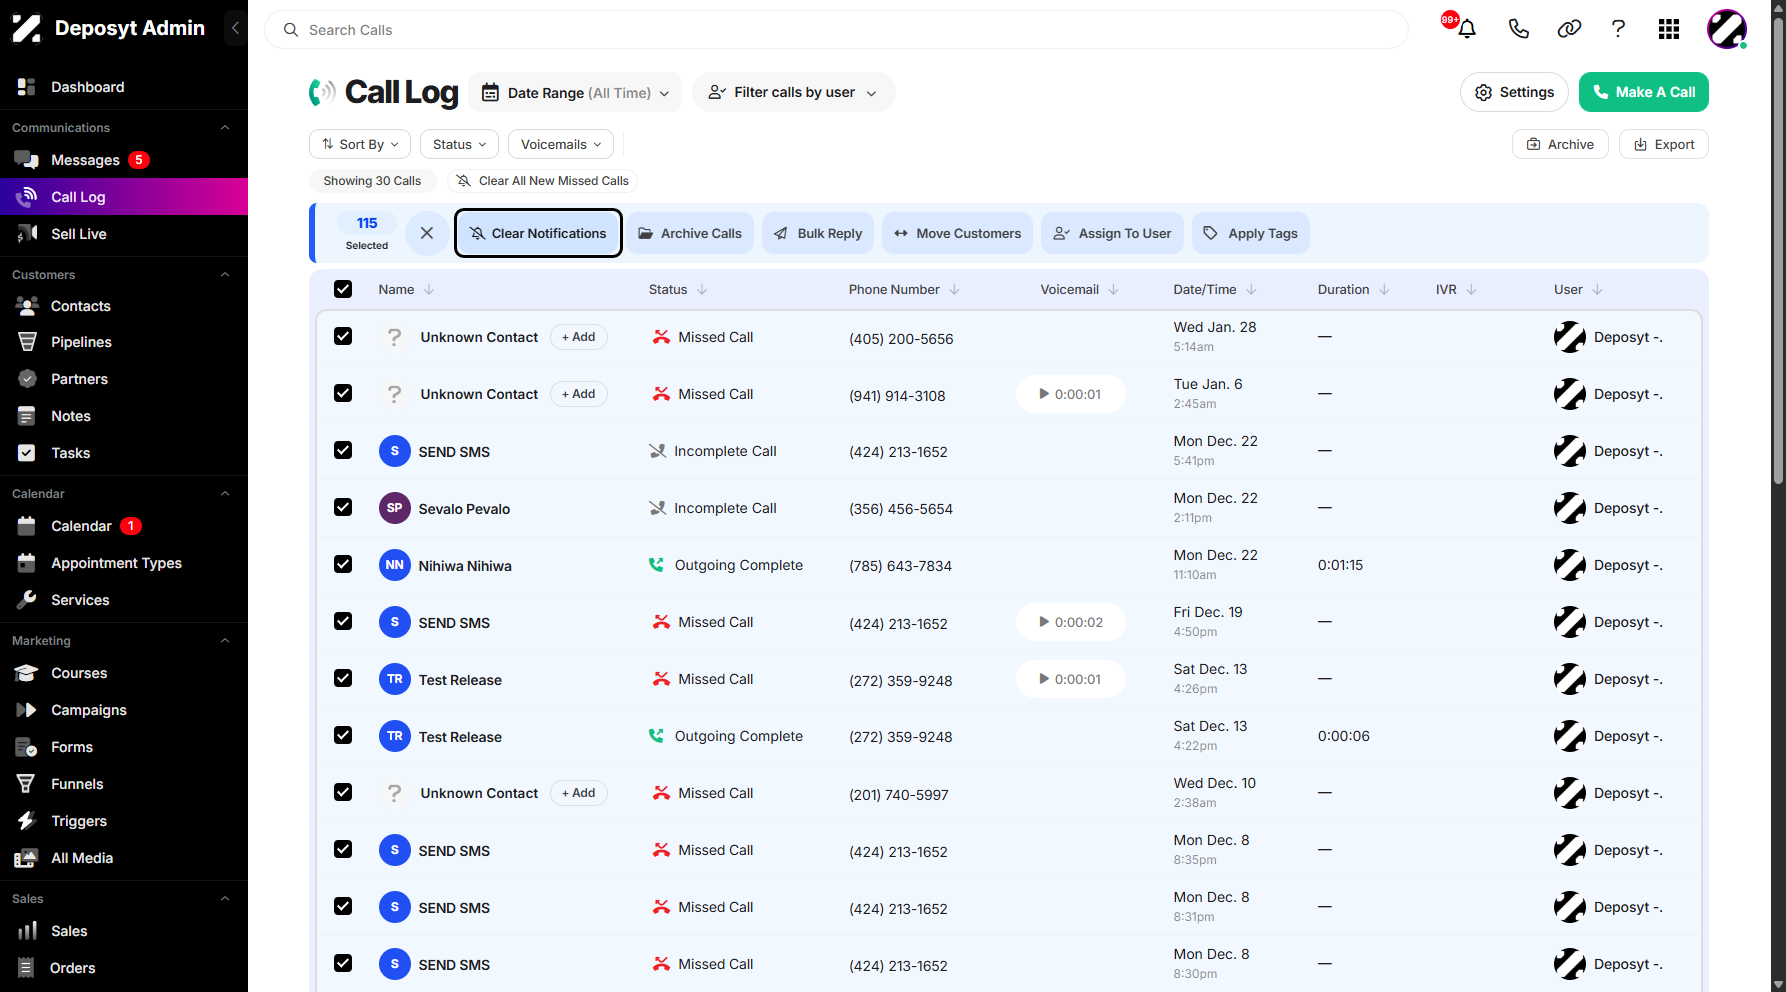Click the Clear Notifications button

(x=538, y=233)
